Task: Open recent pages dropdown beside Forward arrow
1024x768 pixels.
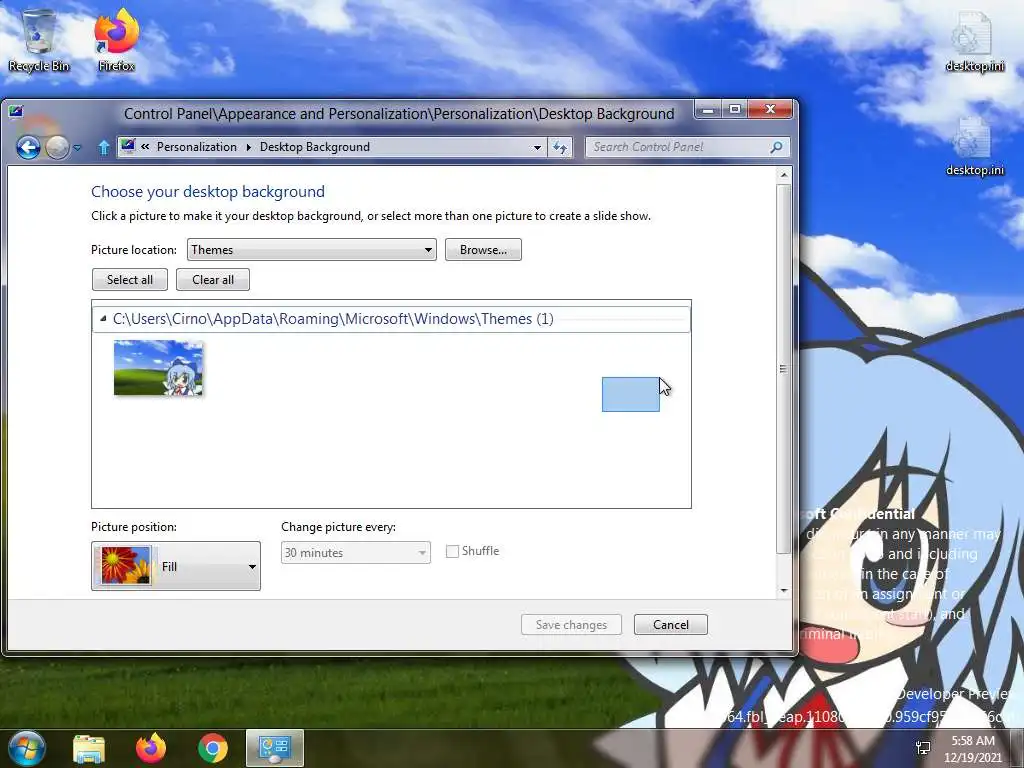Action: coord(78,148)
